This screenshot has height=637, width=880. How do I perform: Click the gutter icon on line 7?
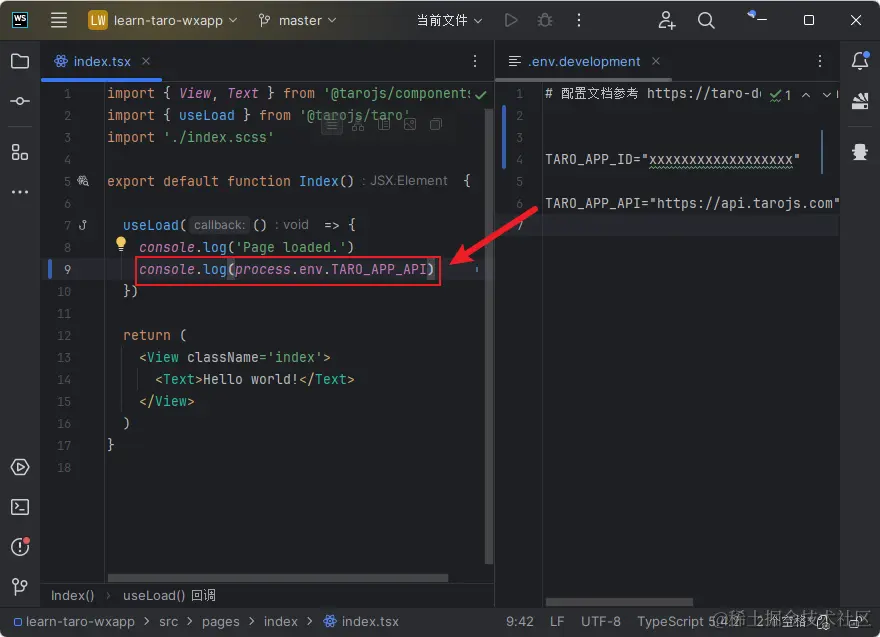83,225
